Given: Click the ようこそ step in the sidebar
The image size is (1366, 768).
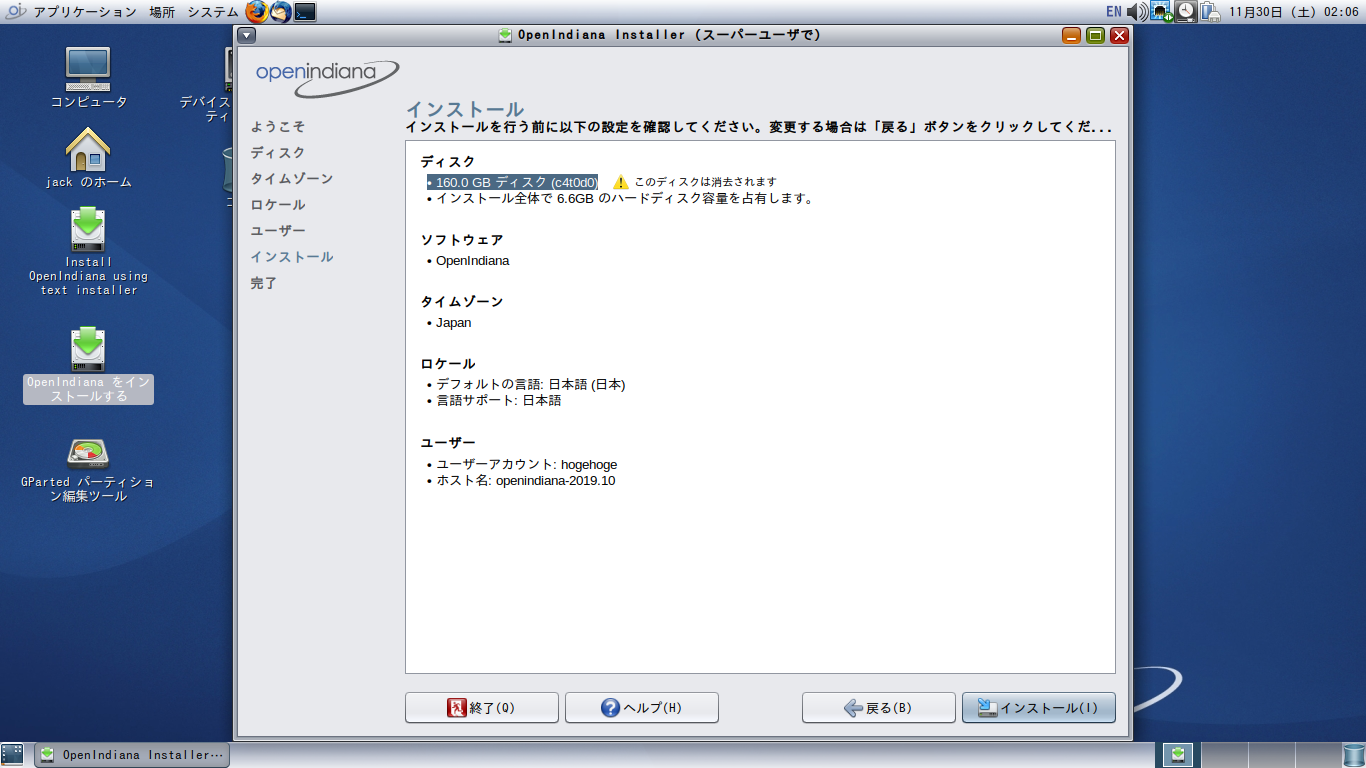Looking at the screenshot, I should (x=278, y=127).
